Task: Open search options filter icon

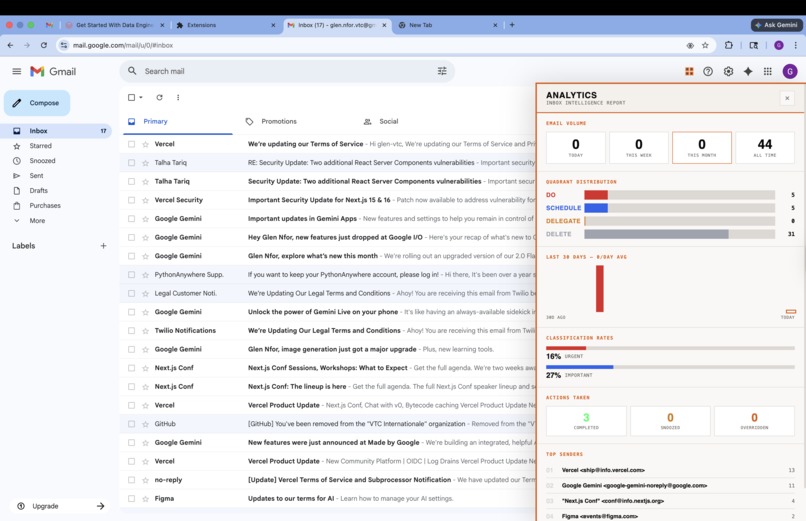Action: [x=442, y=71]
